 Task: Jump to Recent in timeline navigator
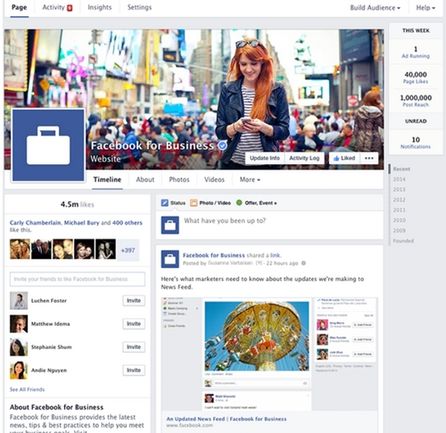(x=402, y=169)
